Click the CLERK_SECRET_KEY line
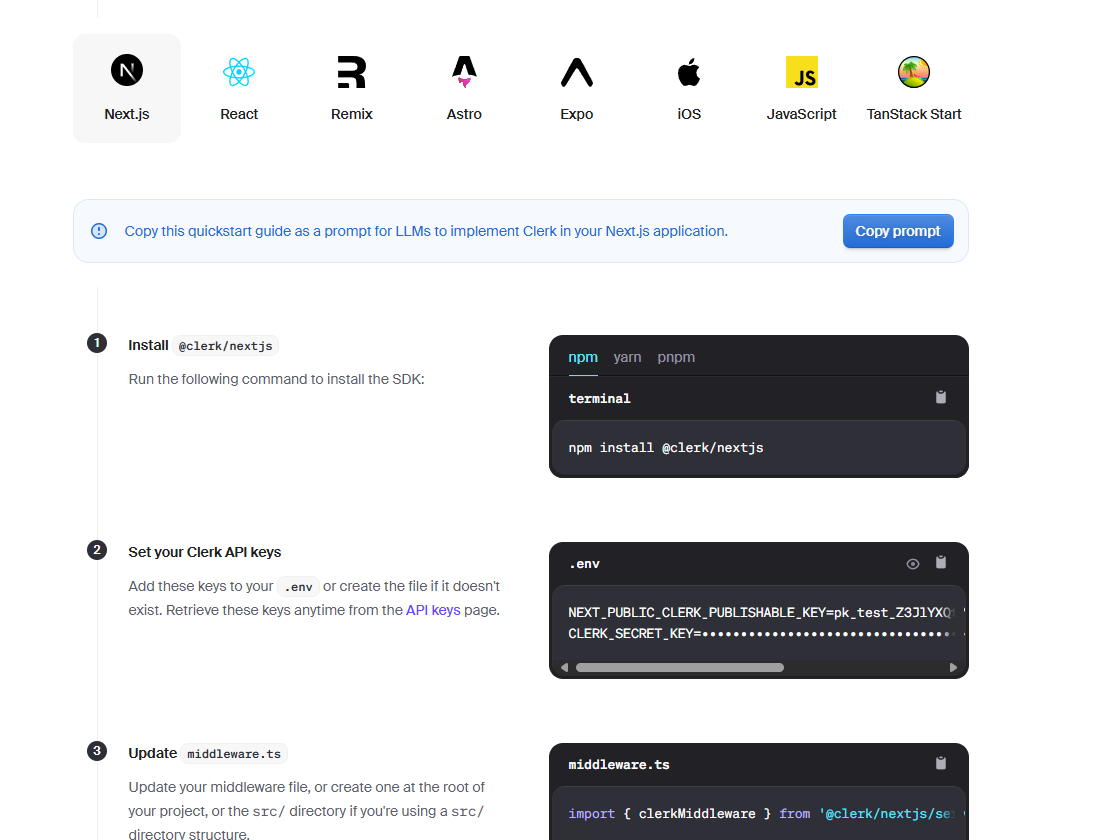 coord(761,633)
